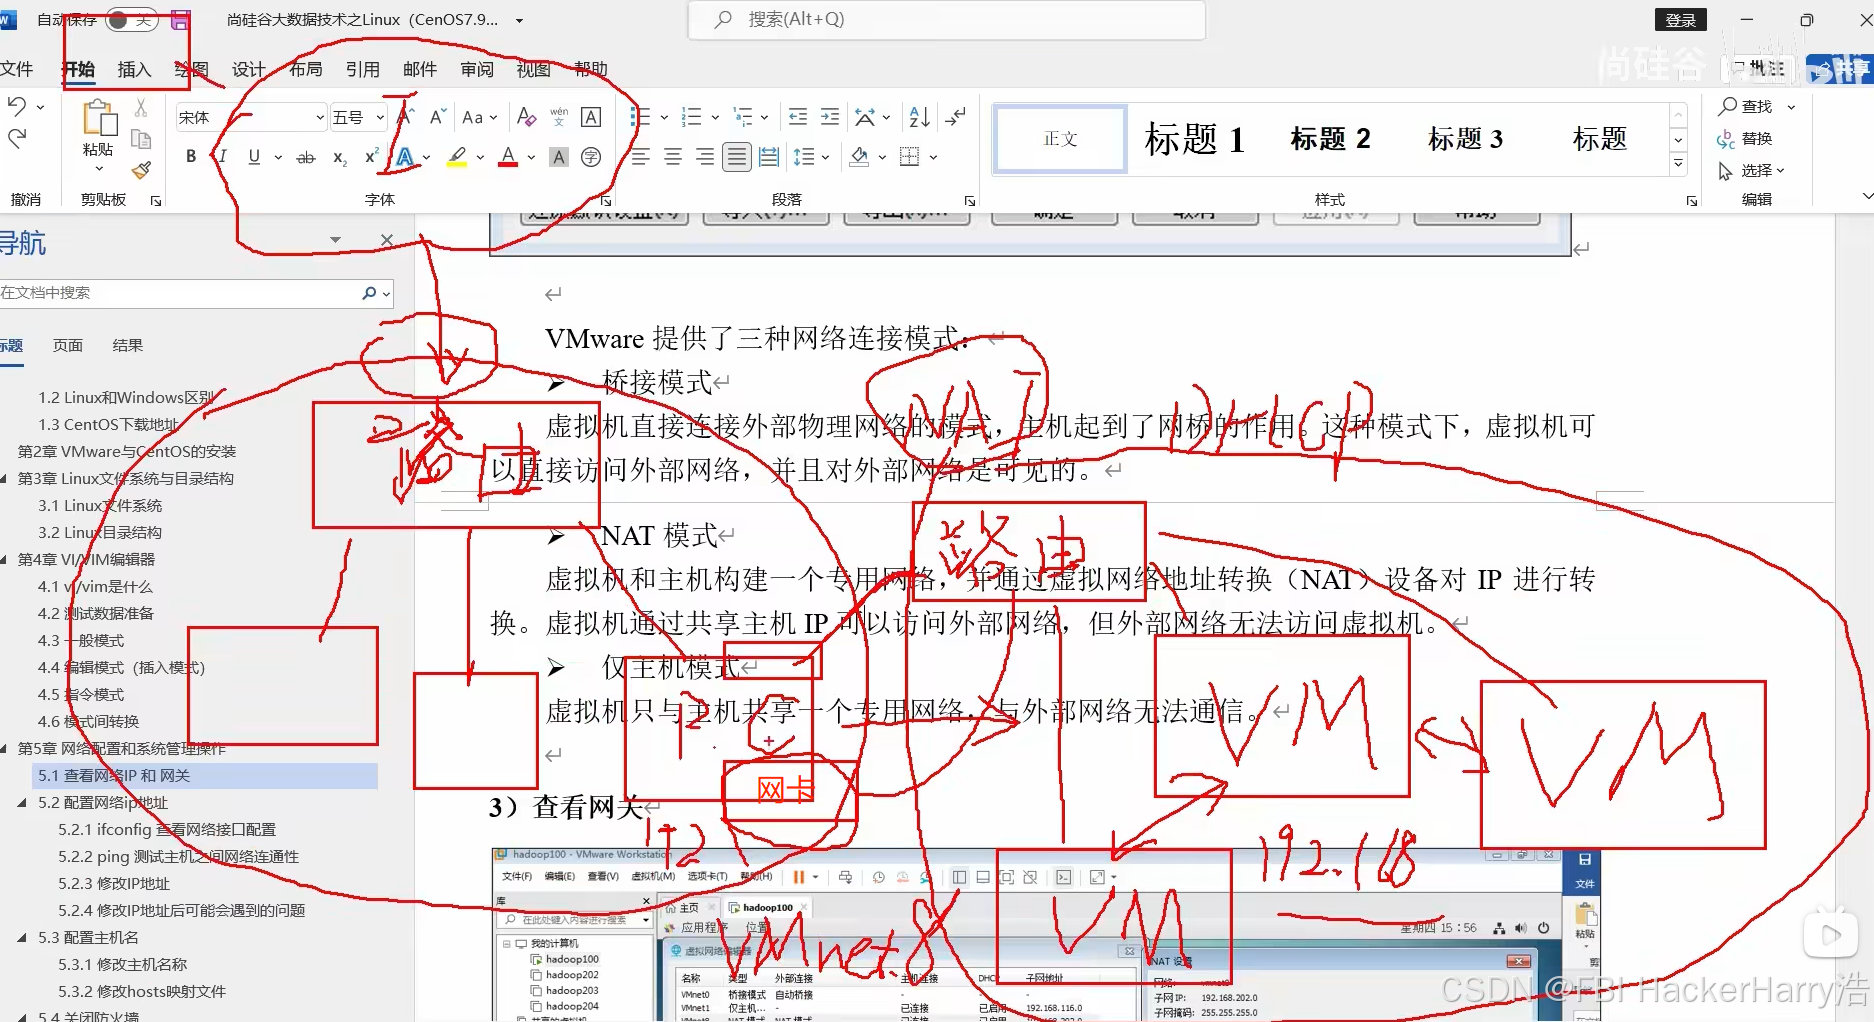Open the 邮件 ribbon tab
This screenshot has height=1022, width=1874.
(419, 69)
